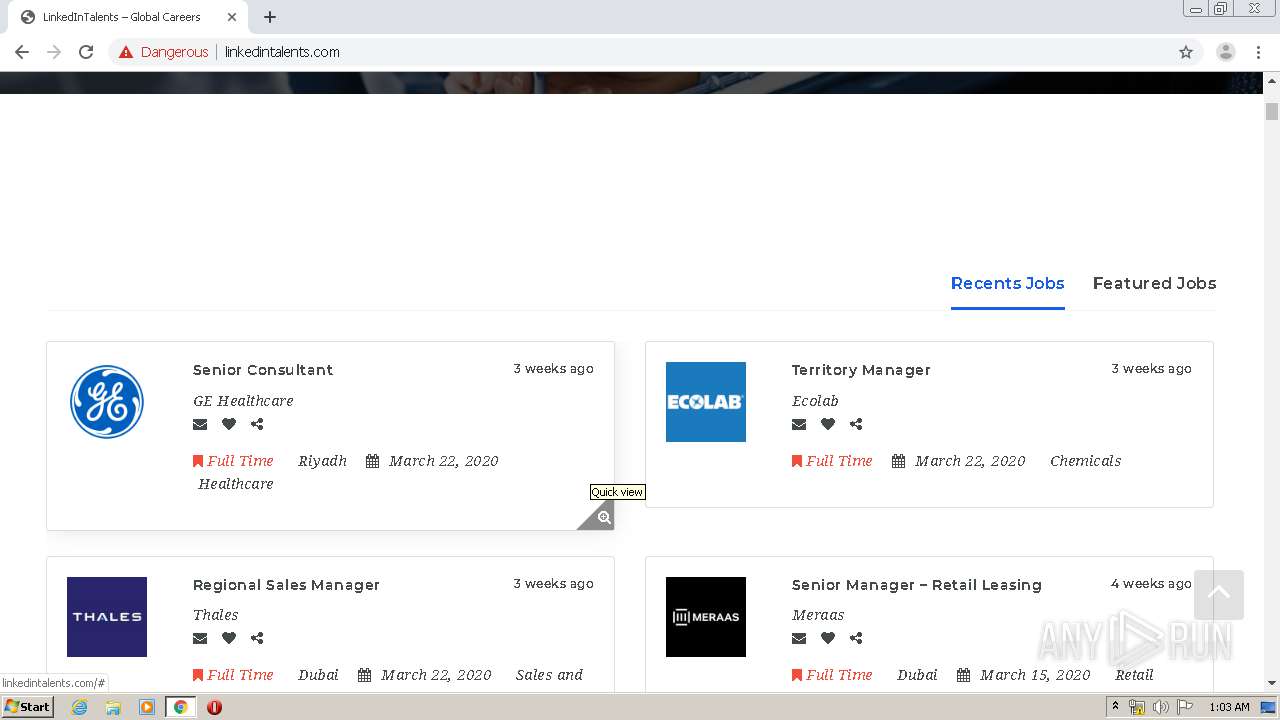Click the Thales logo
1280x720 pixels.
107,617
